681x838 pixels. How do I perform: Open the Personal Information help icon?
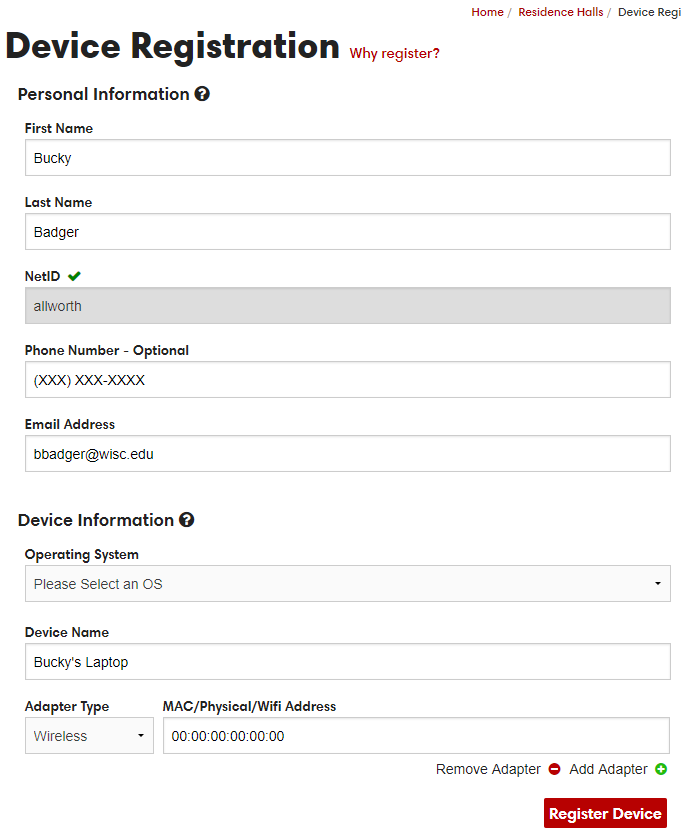point(202,94)
